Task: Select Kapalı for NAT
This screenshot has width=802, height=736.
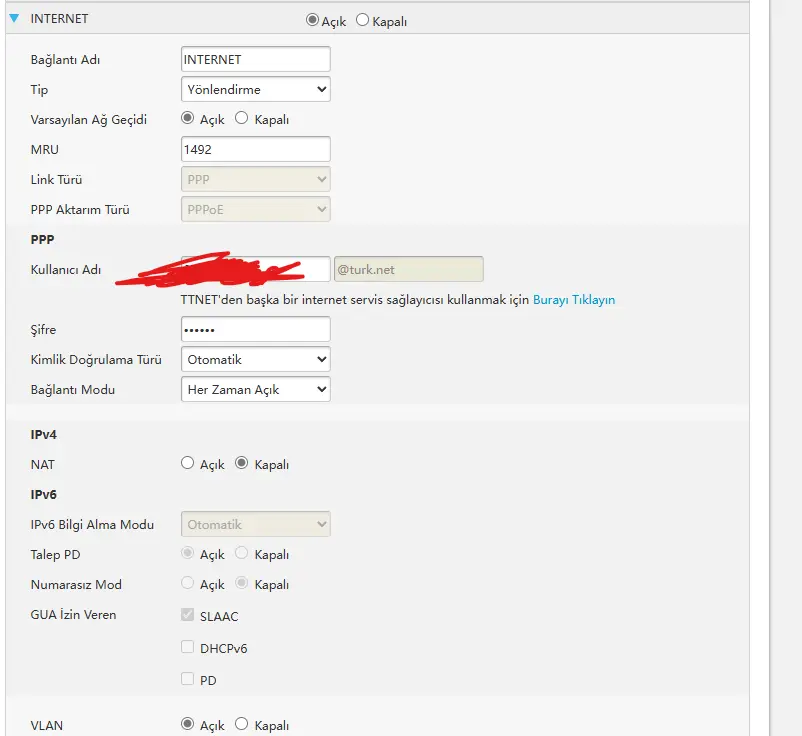Action: point(241,463)
